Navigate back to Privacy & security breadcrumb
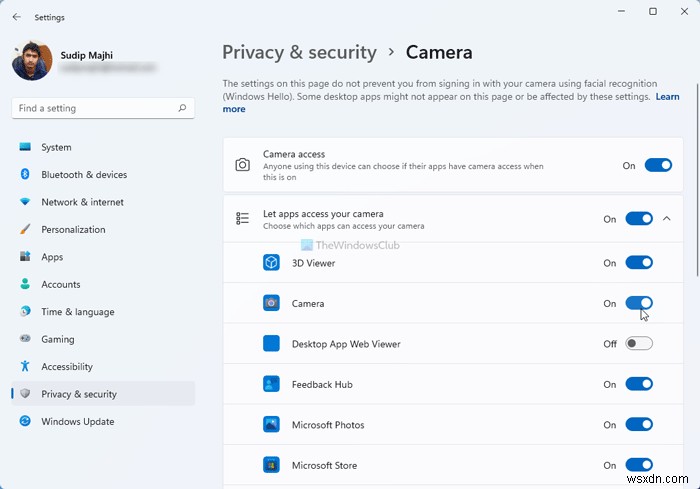Viewport: 700px width, 489px height. (x=299, y=52)
